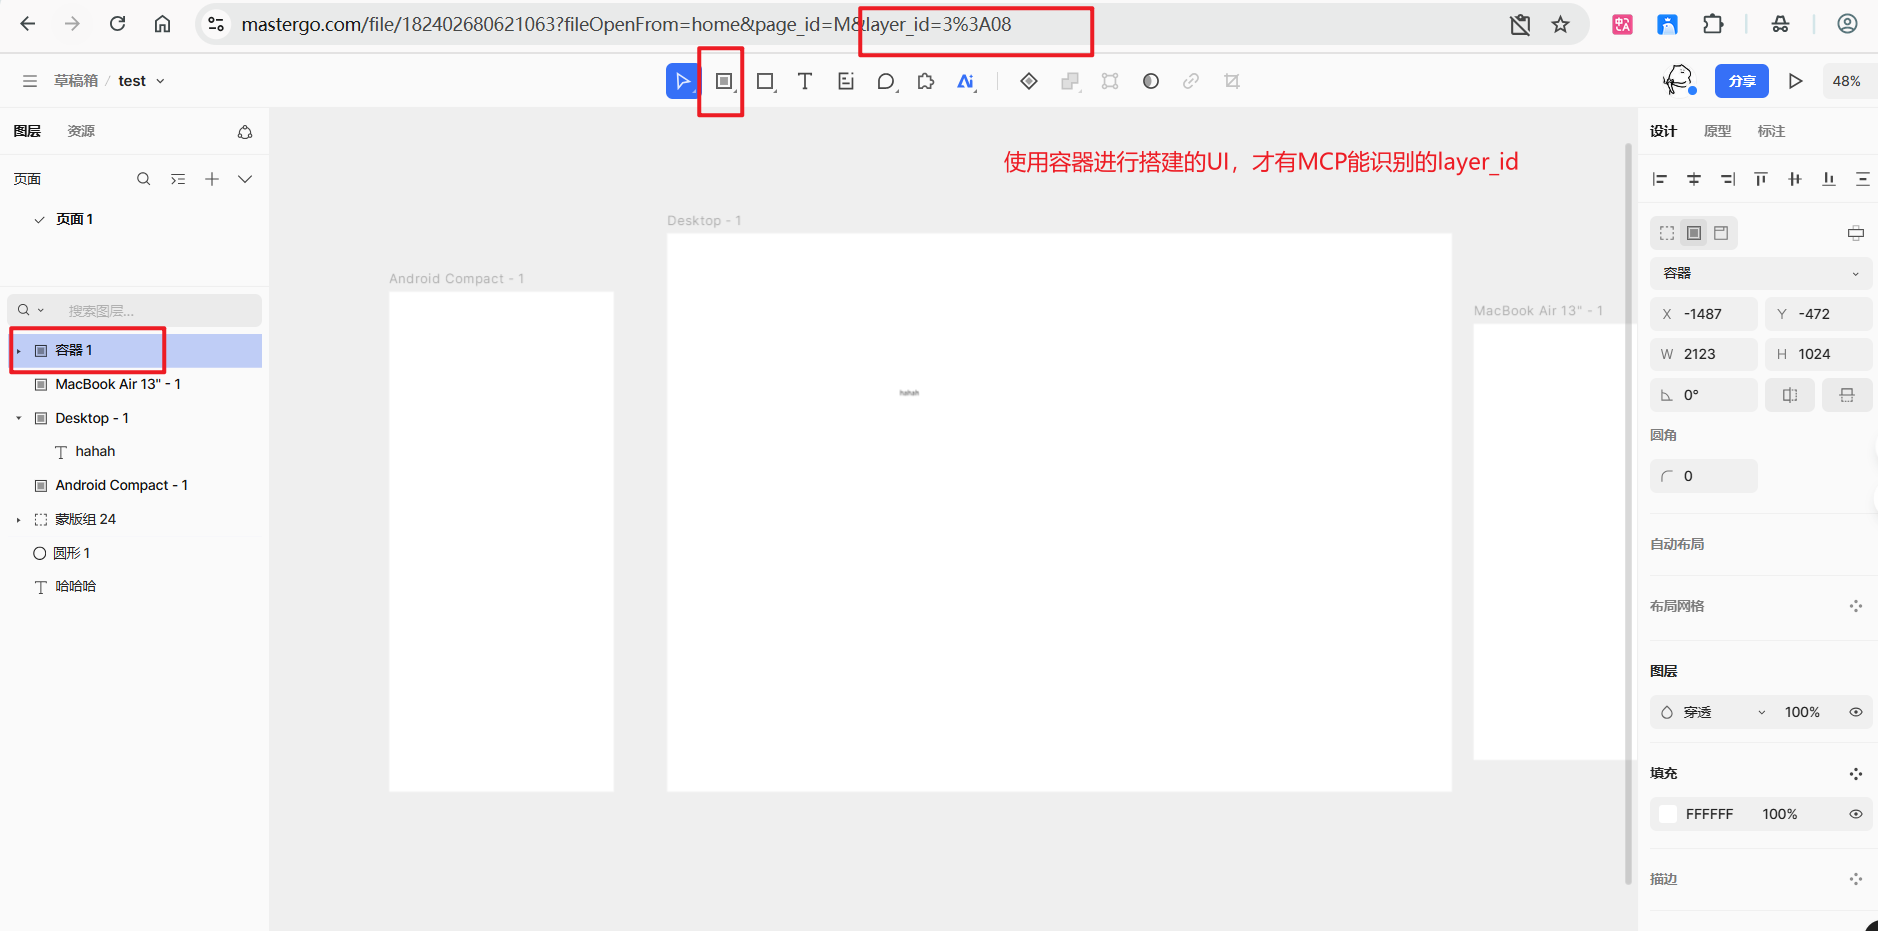
Task: Open the browser extensions puzzle icon
Action: click(1713, 24)
